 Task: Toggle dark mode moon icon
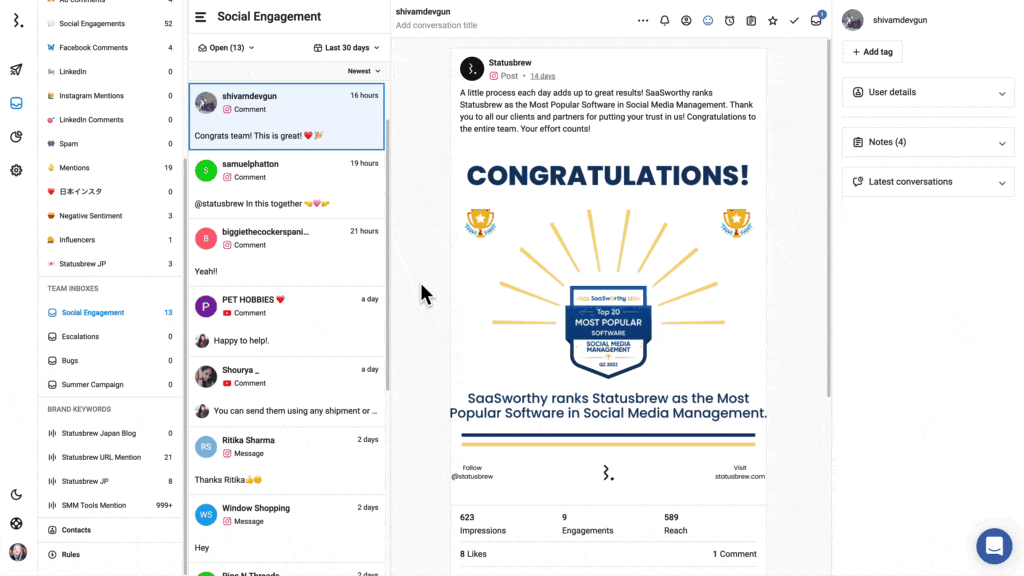16,494
